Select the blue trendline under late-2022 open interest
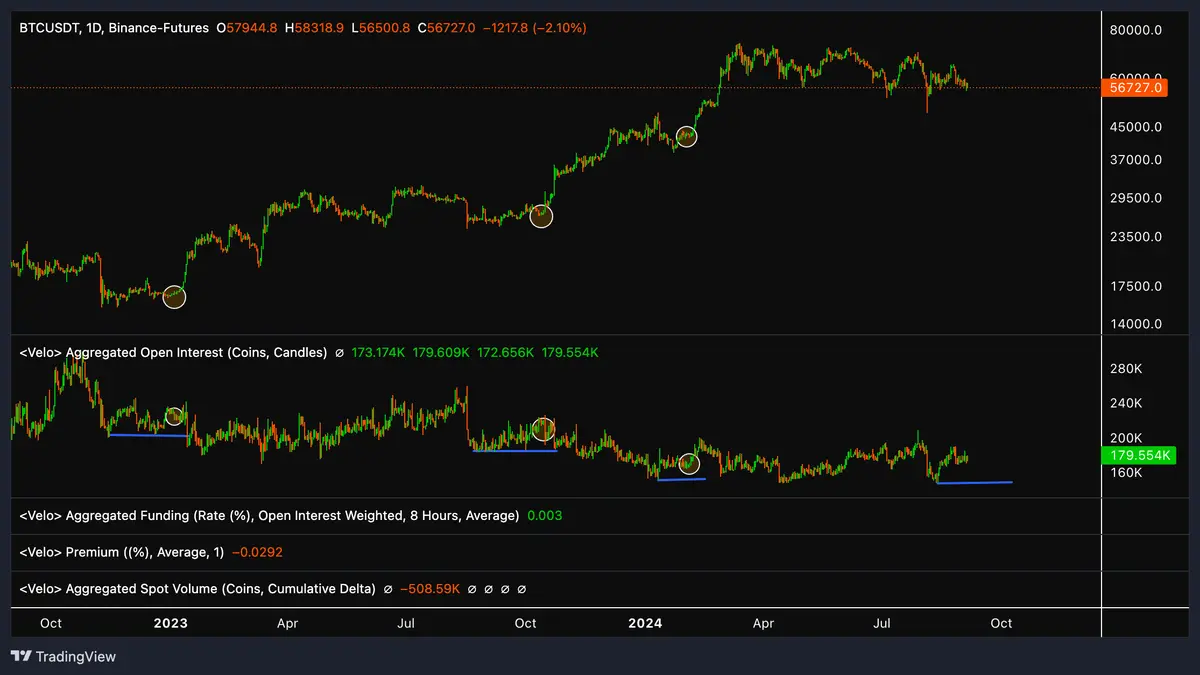 point(147,435)
